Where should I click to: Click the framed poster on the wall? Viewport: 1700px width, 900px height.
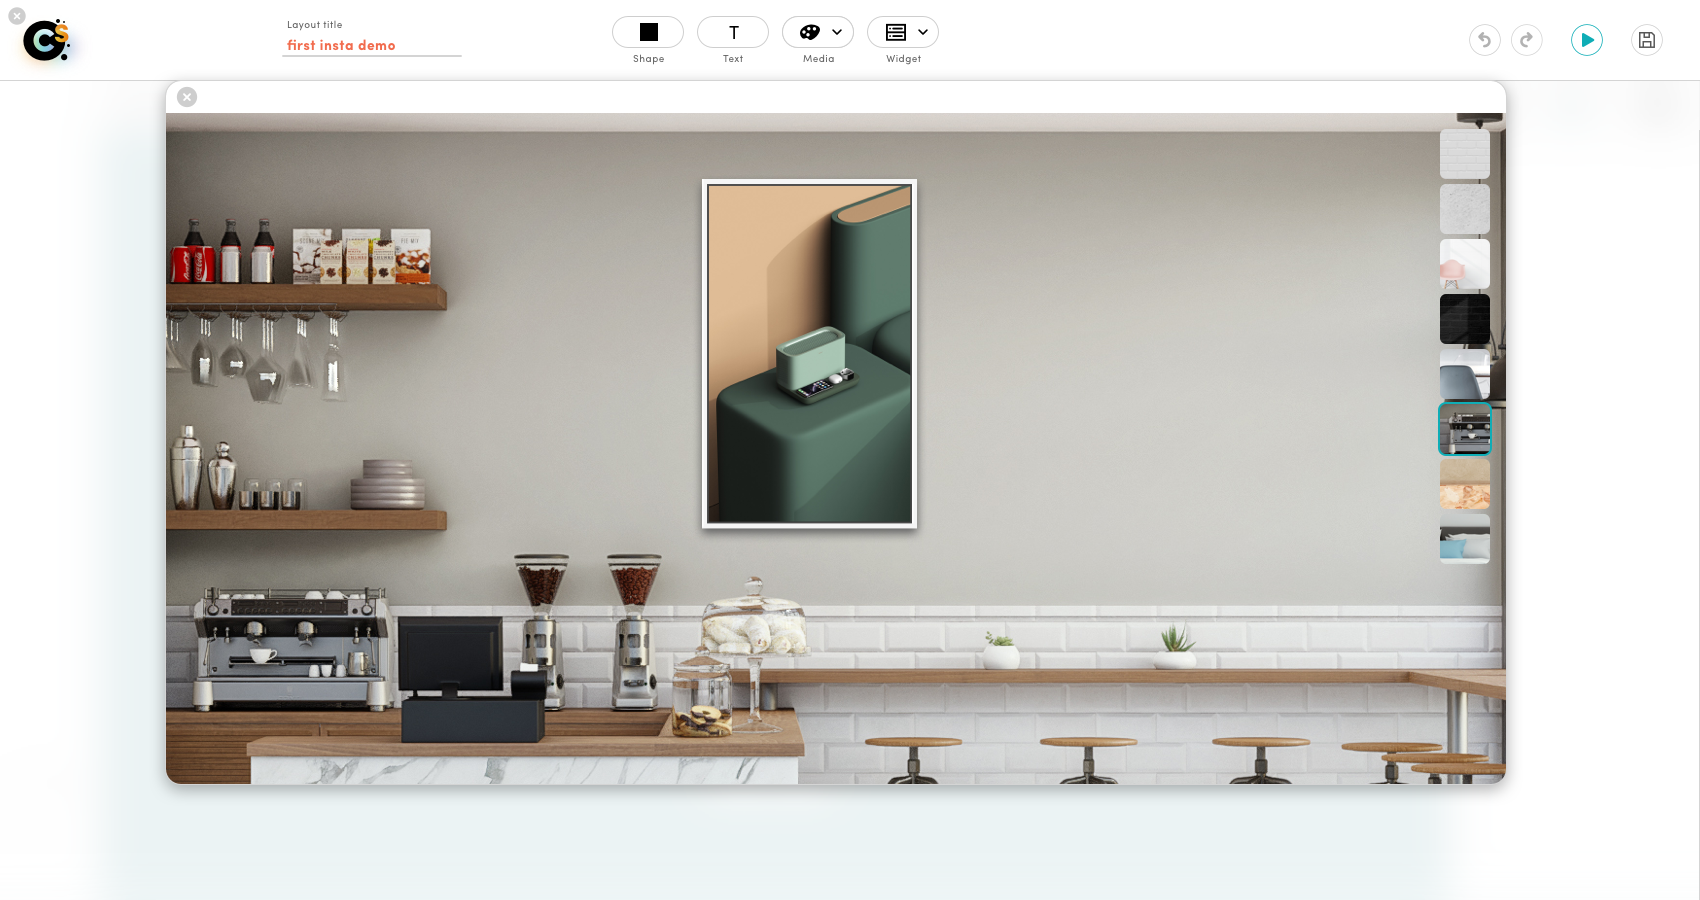809,354
